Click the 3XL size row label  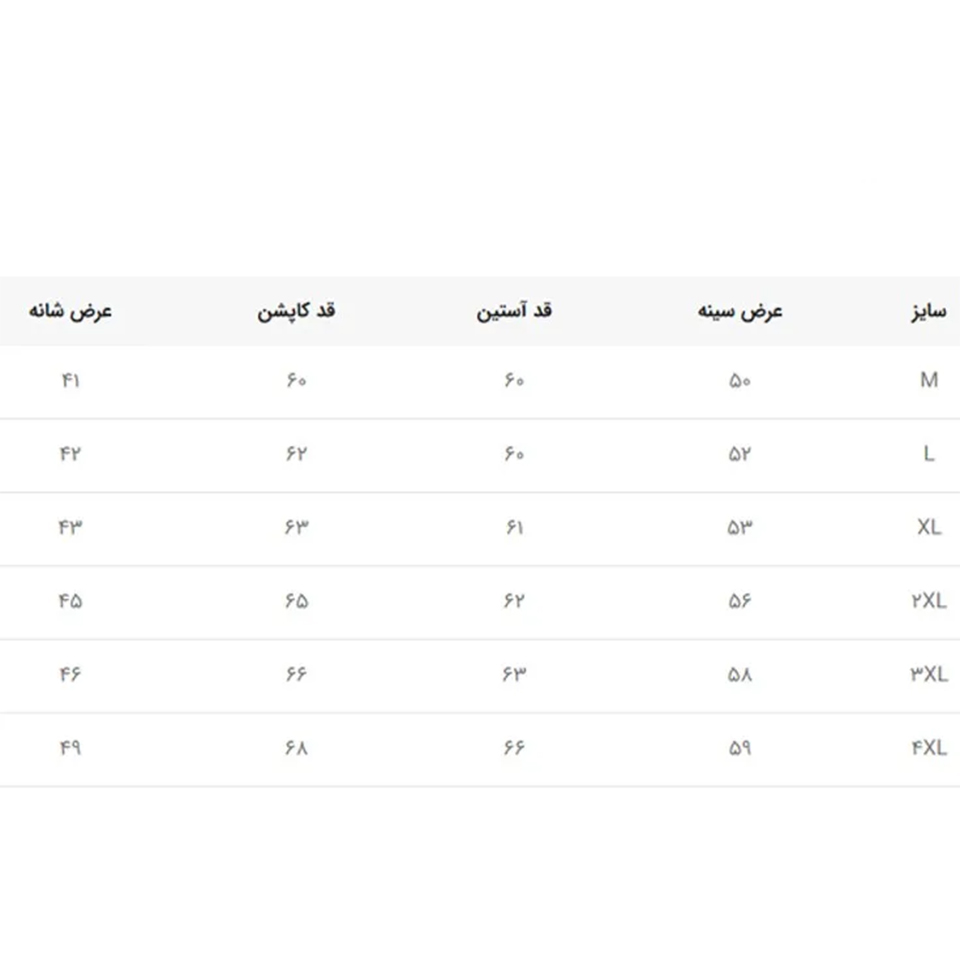(x=928, y=674)
